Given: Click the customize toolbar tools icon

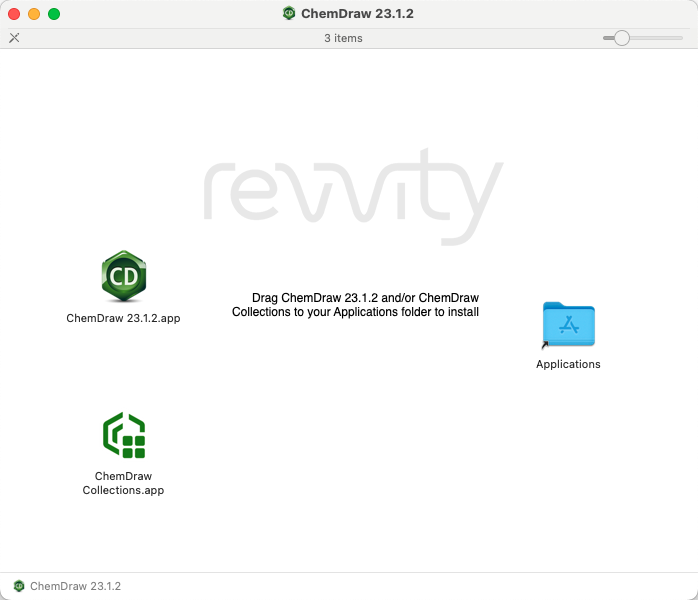Looking at the screenshot, I should tap(14, 38).
